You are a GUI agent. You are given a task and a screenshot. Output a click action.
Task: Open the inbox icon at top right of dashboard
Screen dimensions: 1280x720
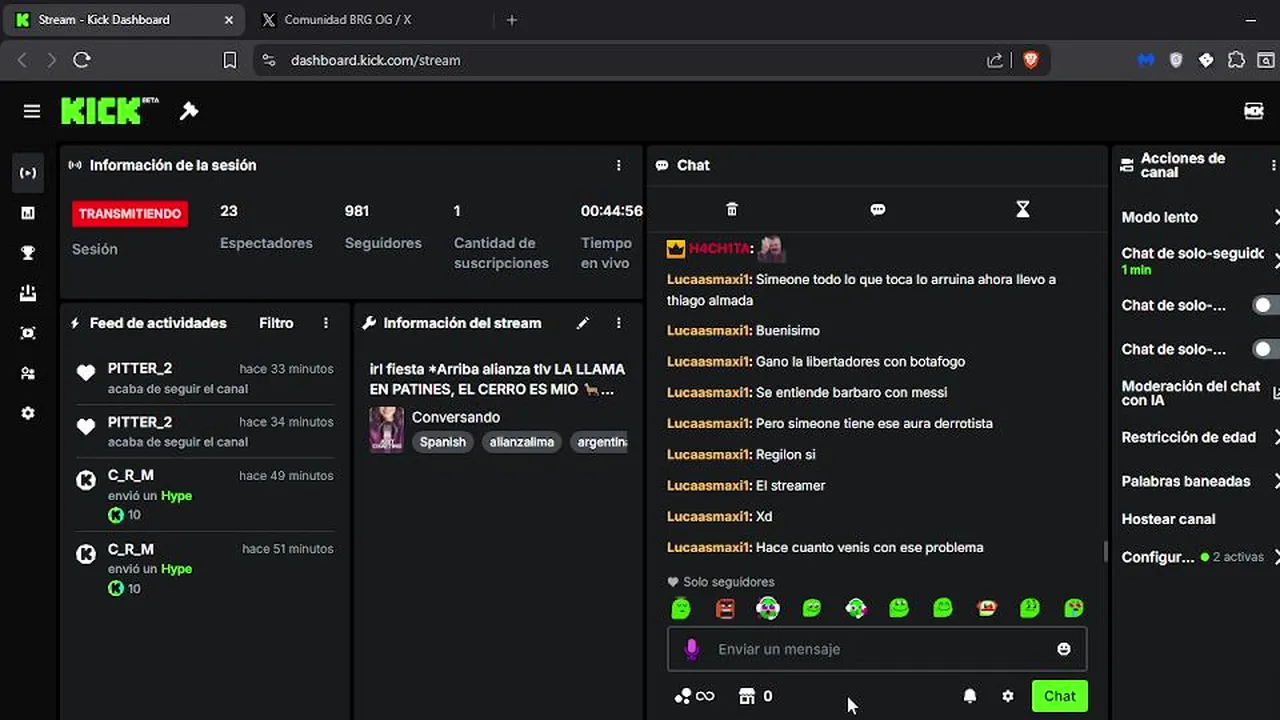(x=1253, y=111)
